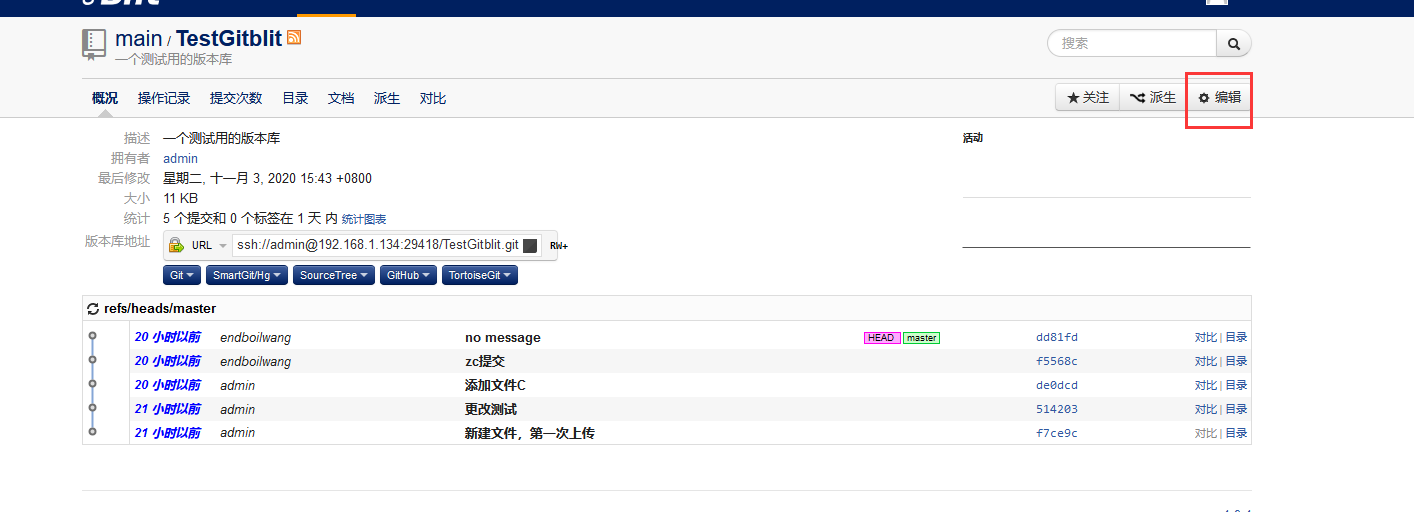Open the 统计图表 metrics link
Viewport: 1414px width, 512px height.
[x=364, y=219]
